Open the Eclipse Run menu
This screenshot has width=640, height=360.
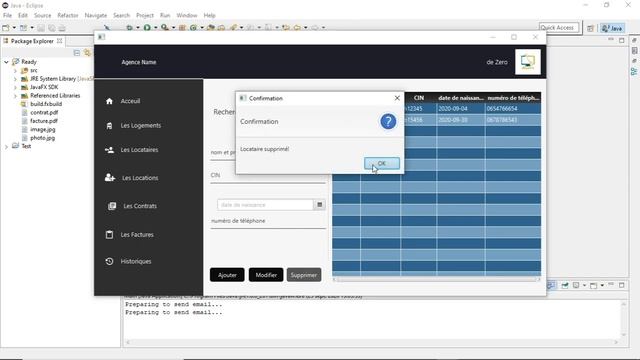click(165, 15)
